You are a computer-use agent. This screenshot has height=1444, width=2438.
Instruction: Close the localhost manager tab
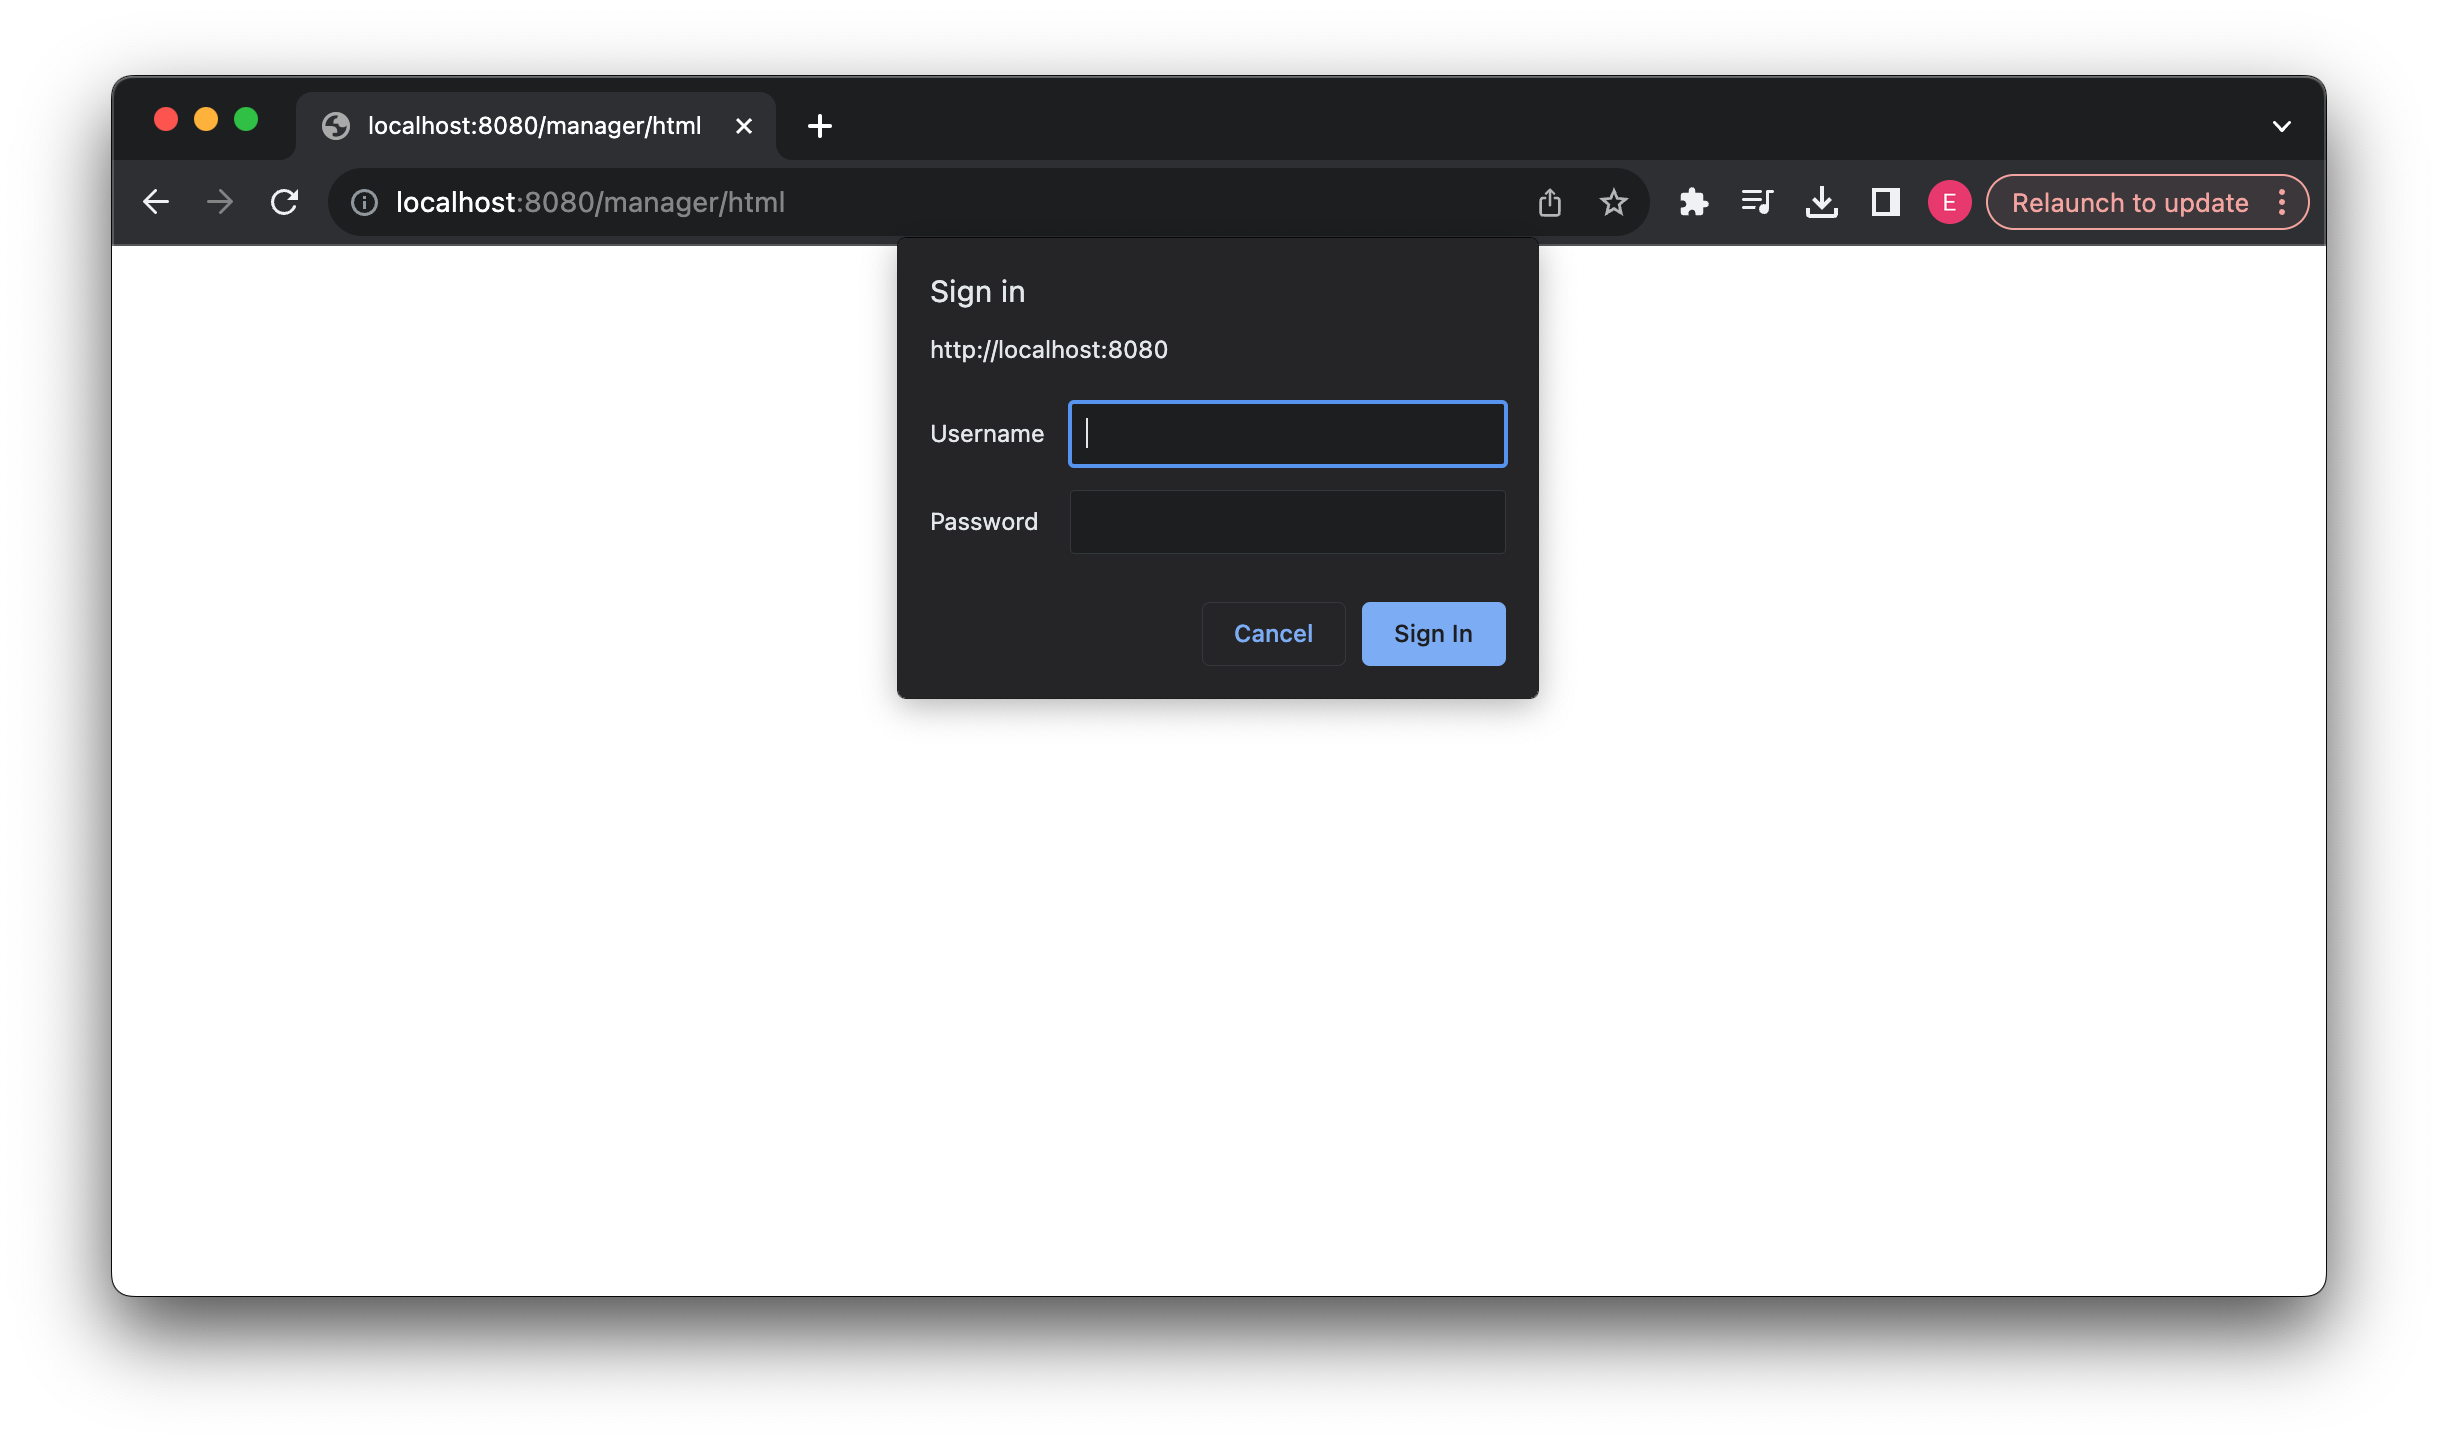coord(743,126)
